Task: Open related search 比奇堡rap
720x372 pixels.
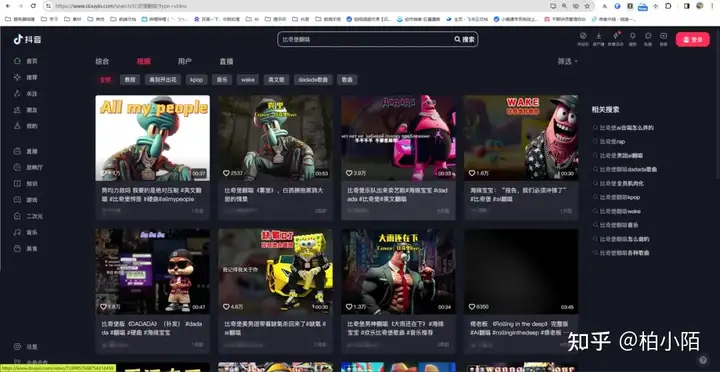Action: (x=612, y=141)
